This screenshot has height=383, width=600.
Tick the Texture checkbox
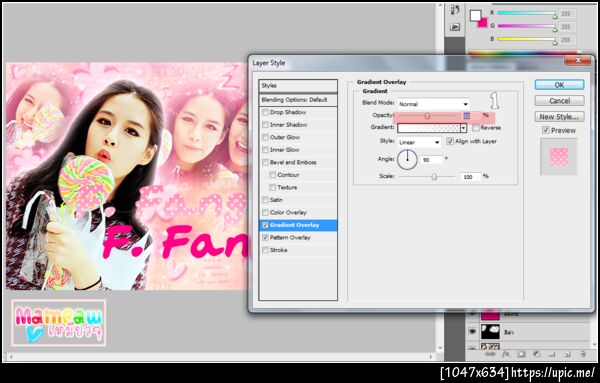(x=272, y=187)
